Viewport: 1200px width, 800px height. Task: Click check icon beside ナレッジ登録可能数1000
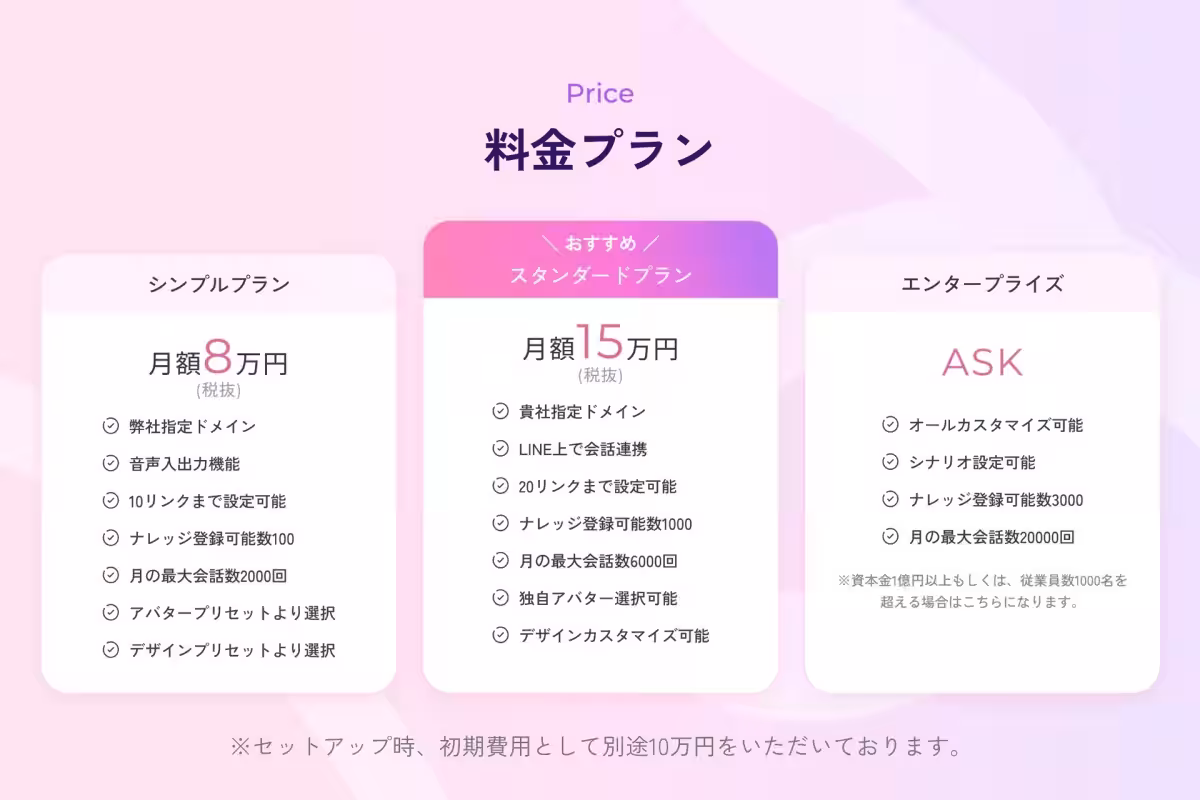point(501,523)
